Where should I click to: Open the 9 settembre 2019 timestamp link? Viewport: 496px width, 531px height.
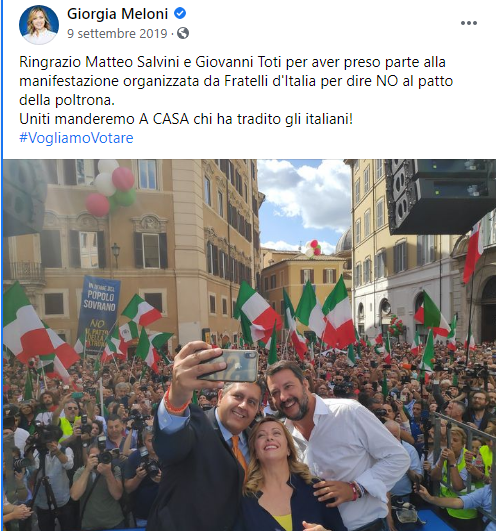coord(117,34)
